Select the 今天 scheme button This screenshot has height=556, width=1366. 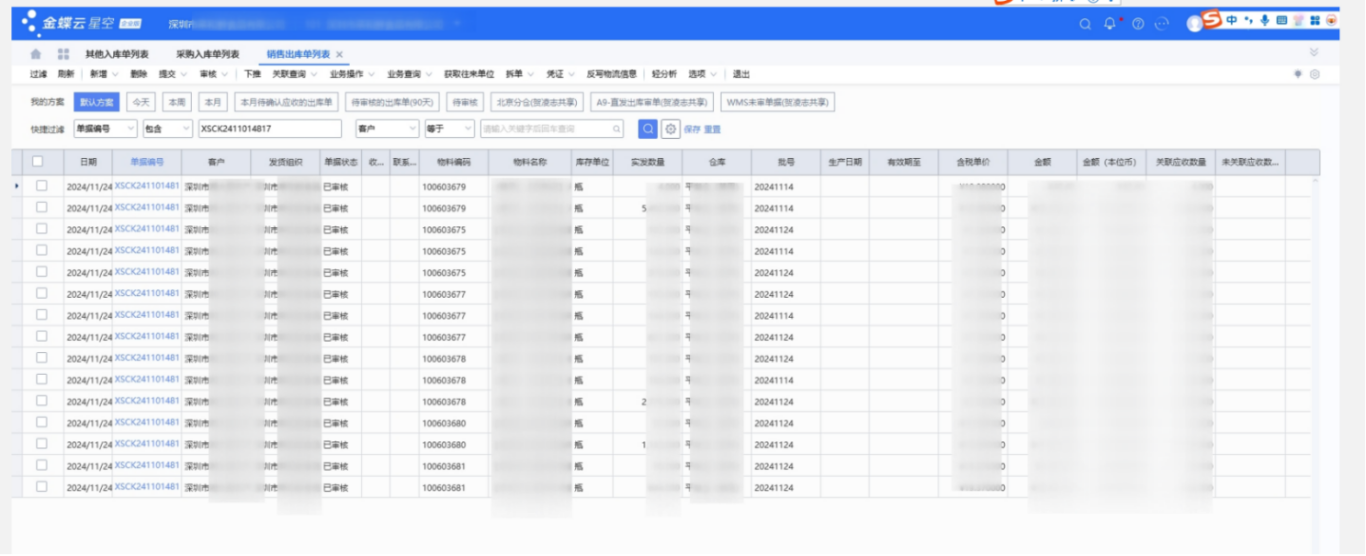coord(141,102)
